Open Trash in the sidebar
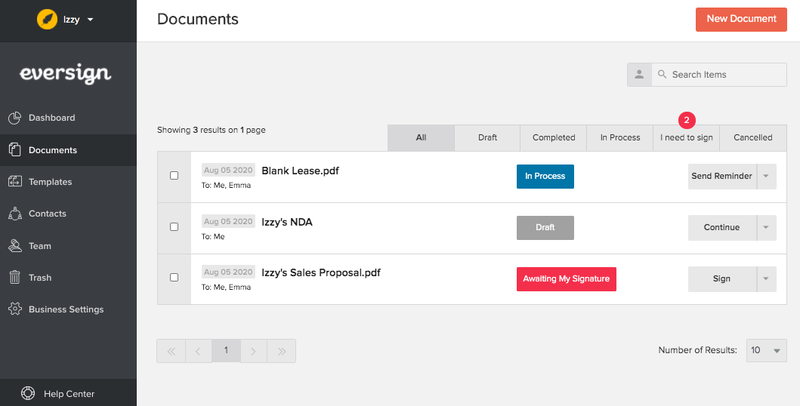800x406 pixels. [68, 277]
